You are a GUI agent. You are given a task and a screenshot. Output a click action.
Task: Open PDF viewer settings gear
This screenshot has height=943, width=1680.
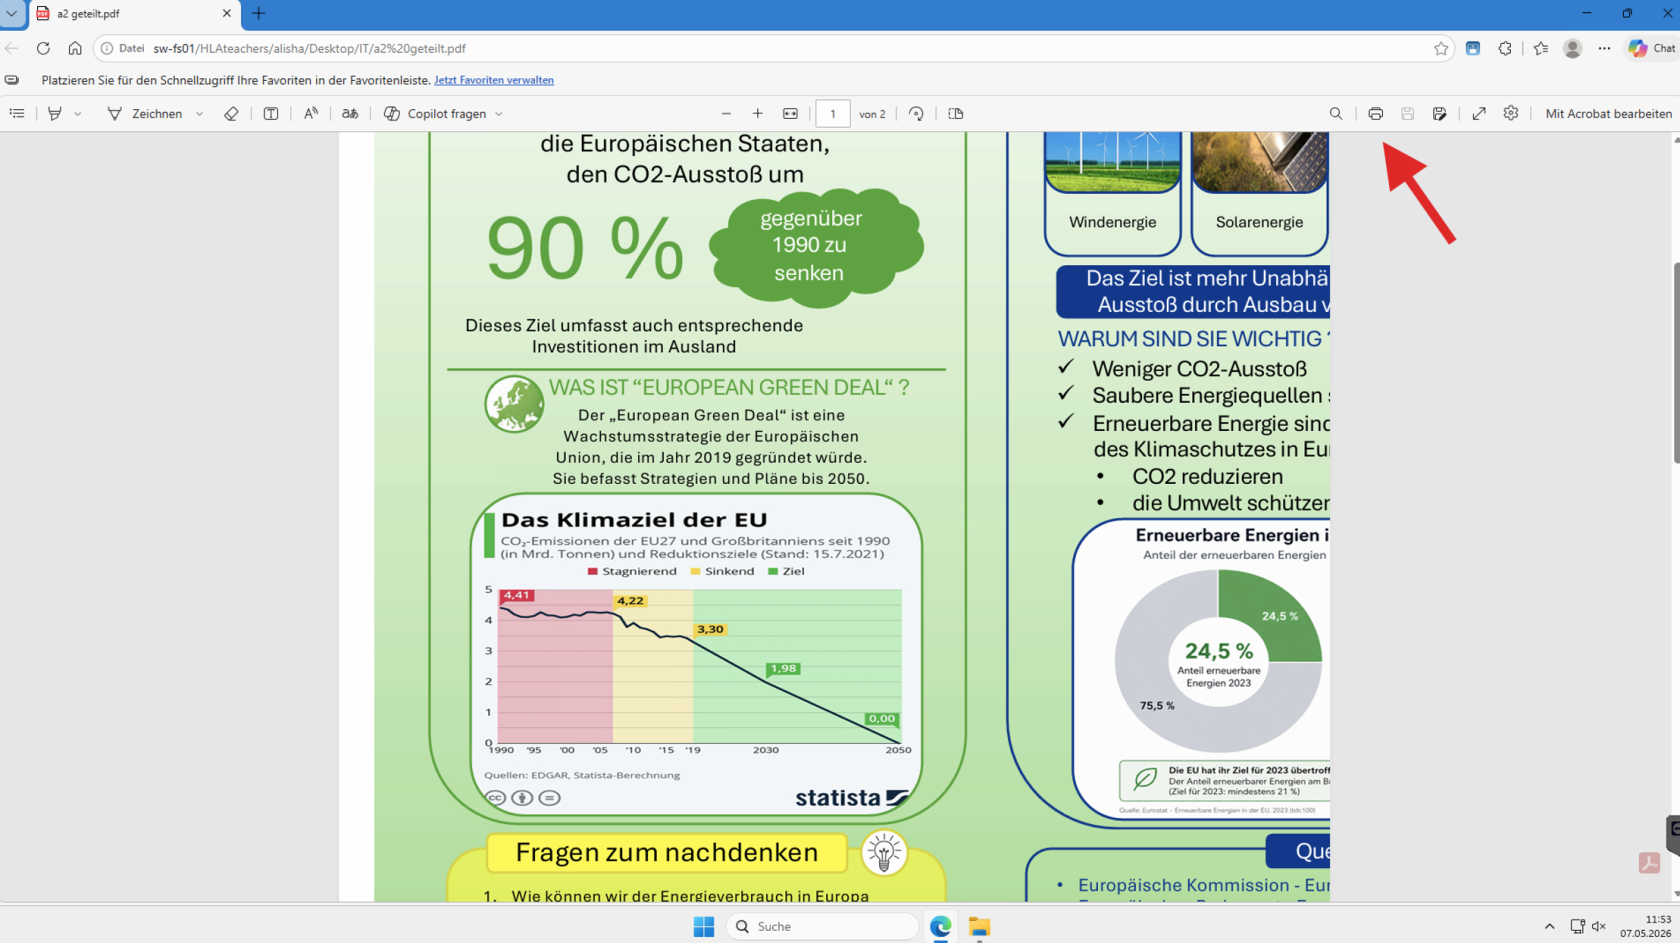point(1511,114)
